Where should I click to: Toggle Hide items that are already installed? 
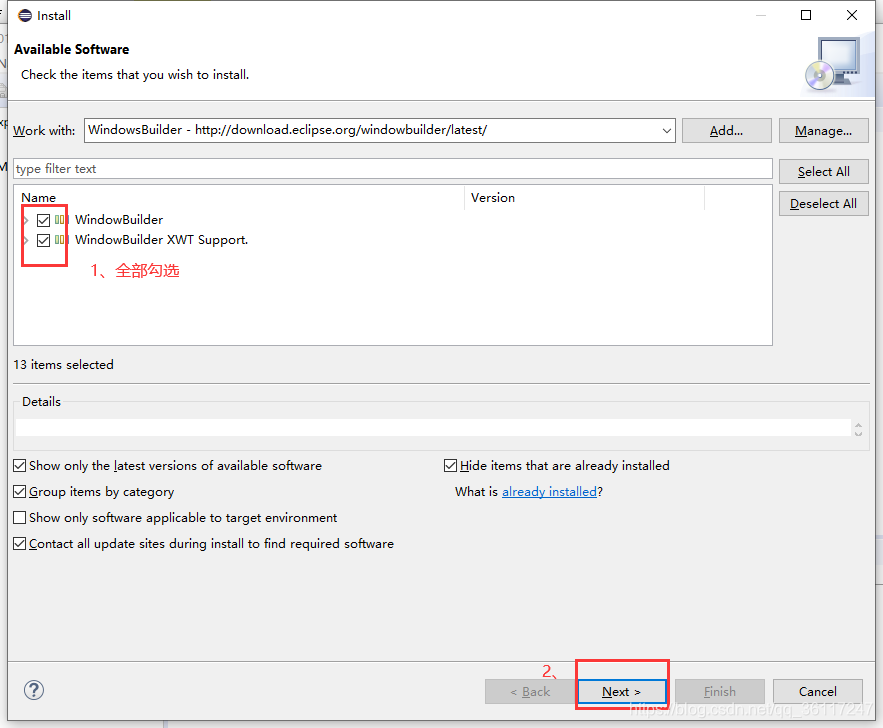point(451,466)
